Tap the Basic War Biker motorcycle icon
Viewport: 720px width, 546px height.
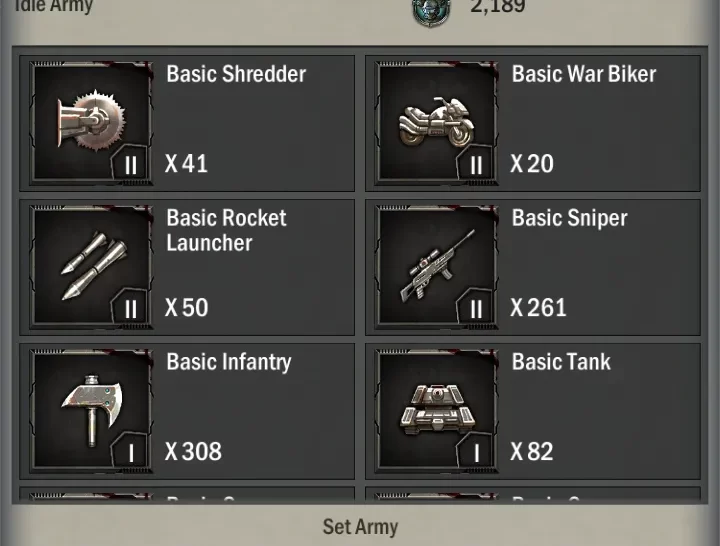(436, 123)
